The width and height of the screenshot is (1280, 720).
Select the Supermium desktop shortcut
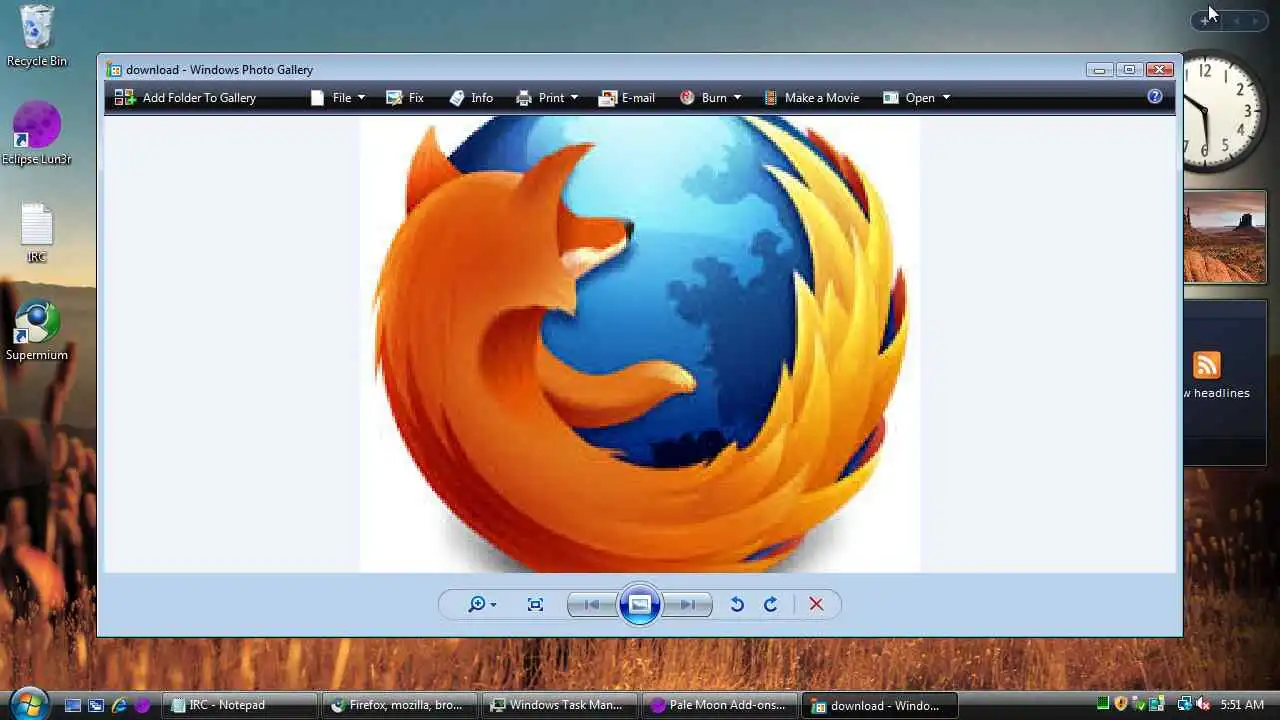[x=37, y=331]
